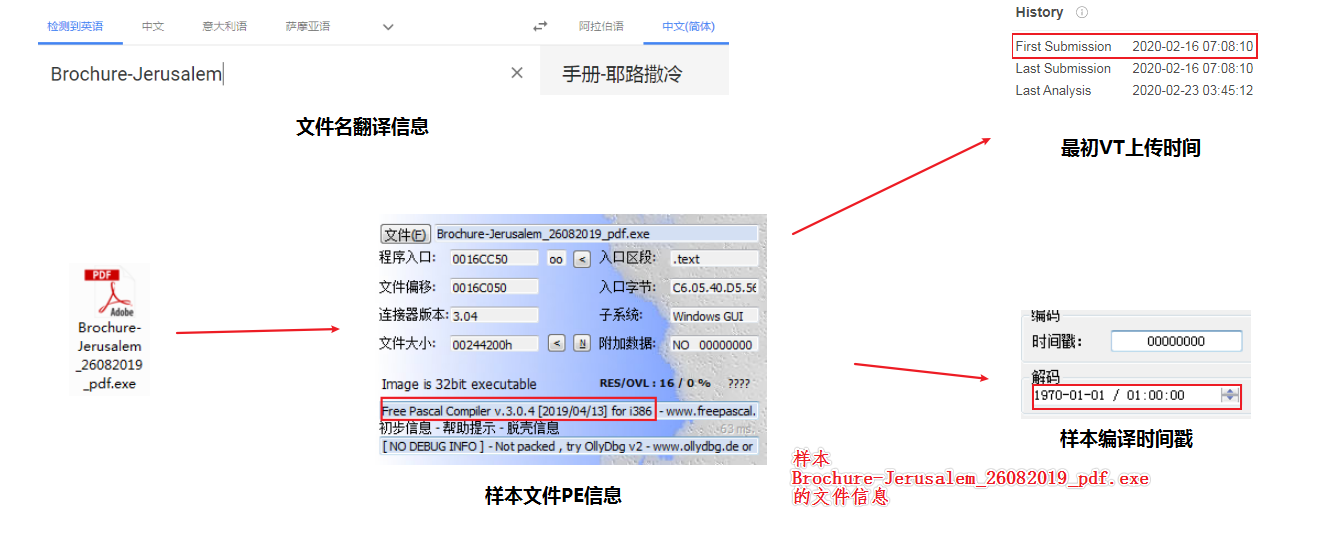
Task: Select 阿拉伯语 as target language
Action: coord(601,27)
